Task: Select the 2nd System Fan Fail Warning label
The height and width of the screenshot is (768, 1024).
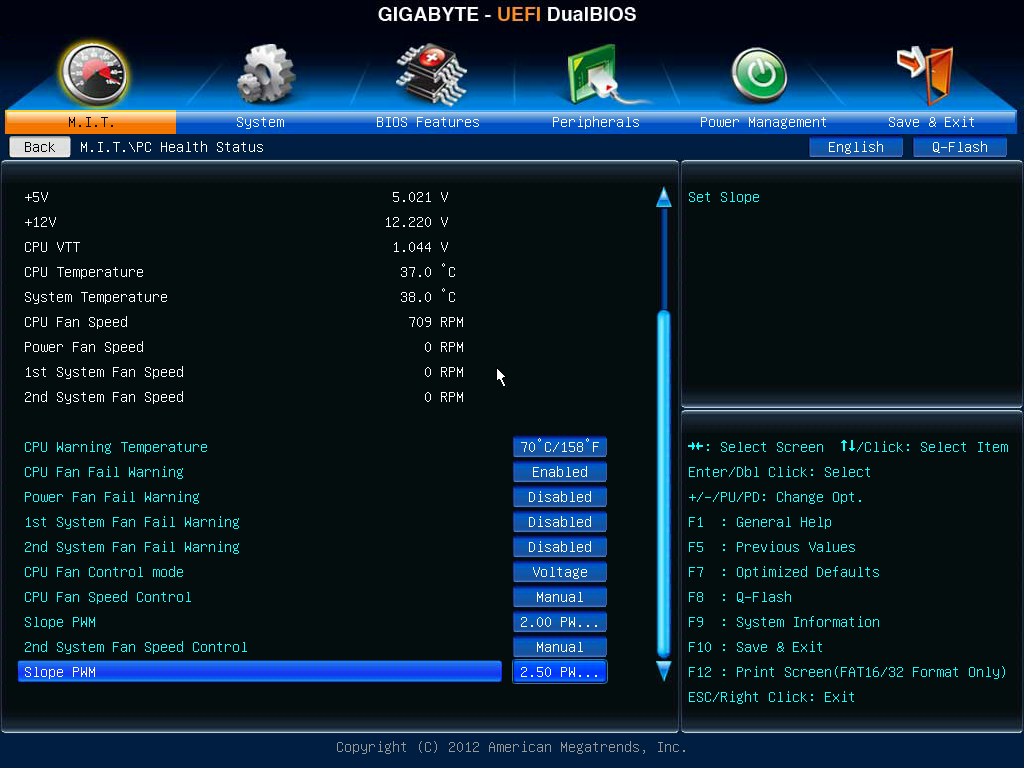Action: tap(132, 547)
